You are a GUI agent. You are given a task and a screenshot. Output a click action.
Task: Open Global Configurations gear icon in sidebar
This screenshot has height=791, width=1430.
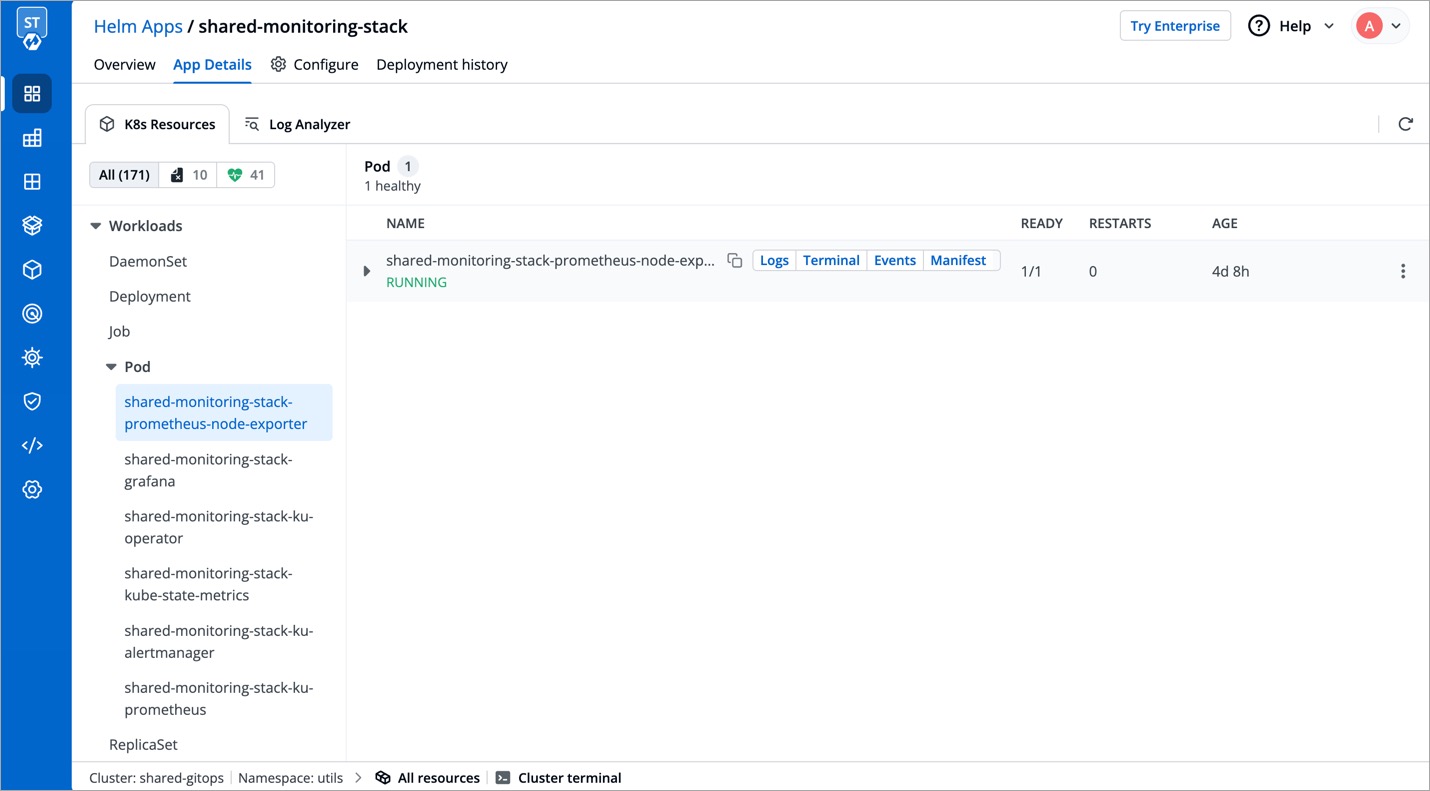click(x=32, y=489)
